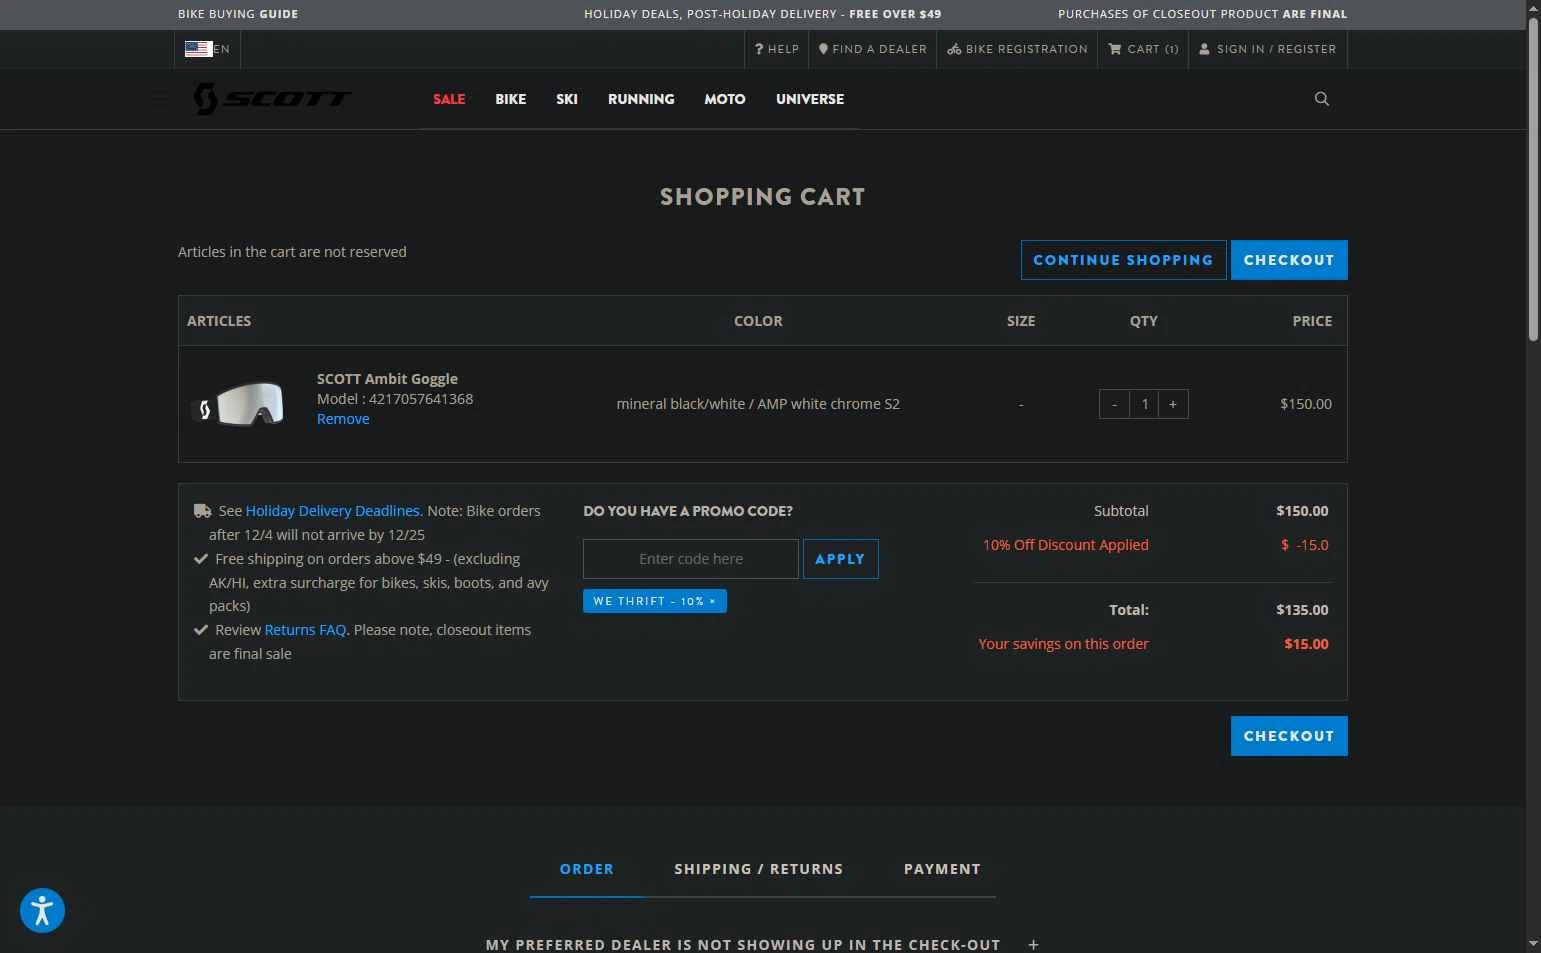Click the top Checkout button
Screen dimensions: 1541x953
coord(1289,260)
